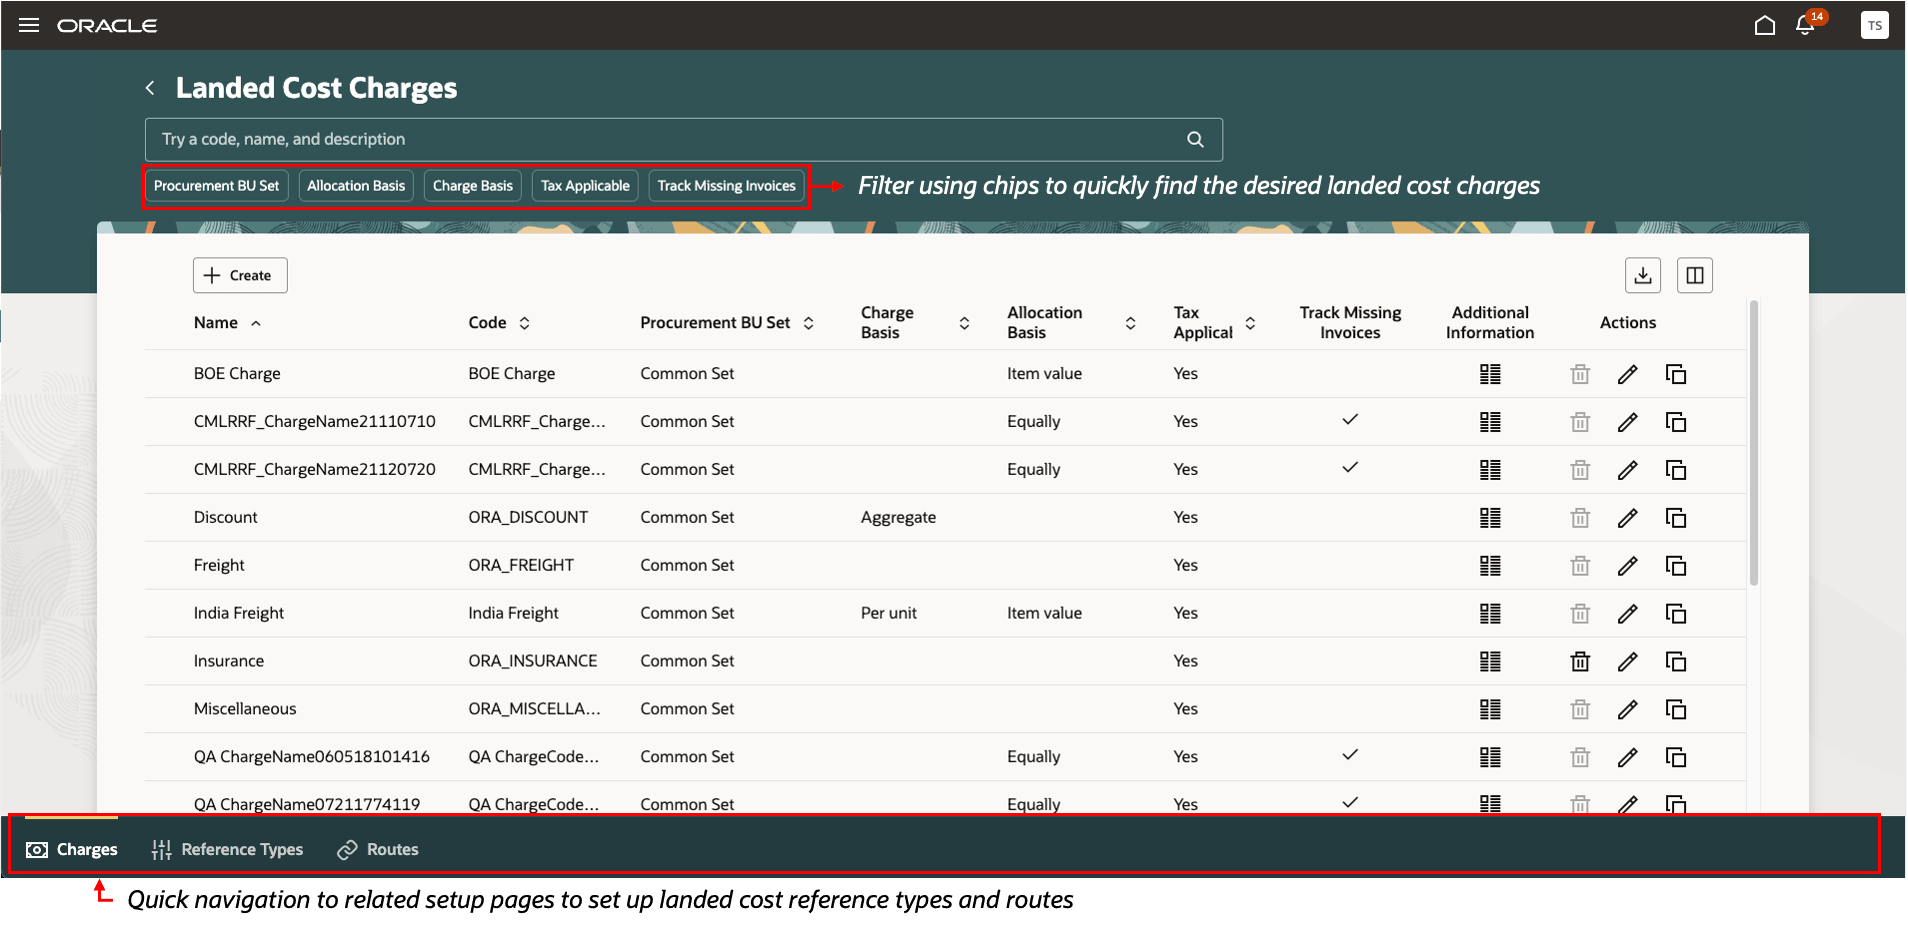
Task: Filter by Tax Applicable chip
Action: (585, 186)
